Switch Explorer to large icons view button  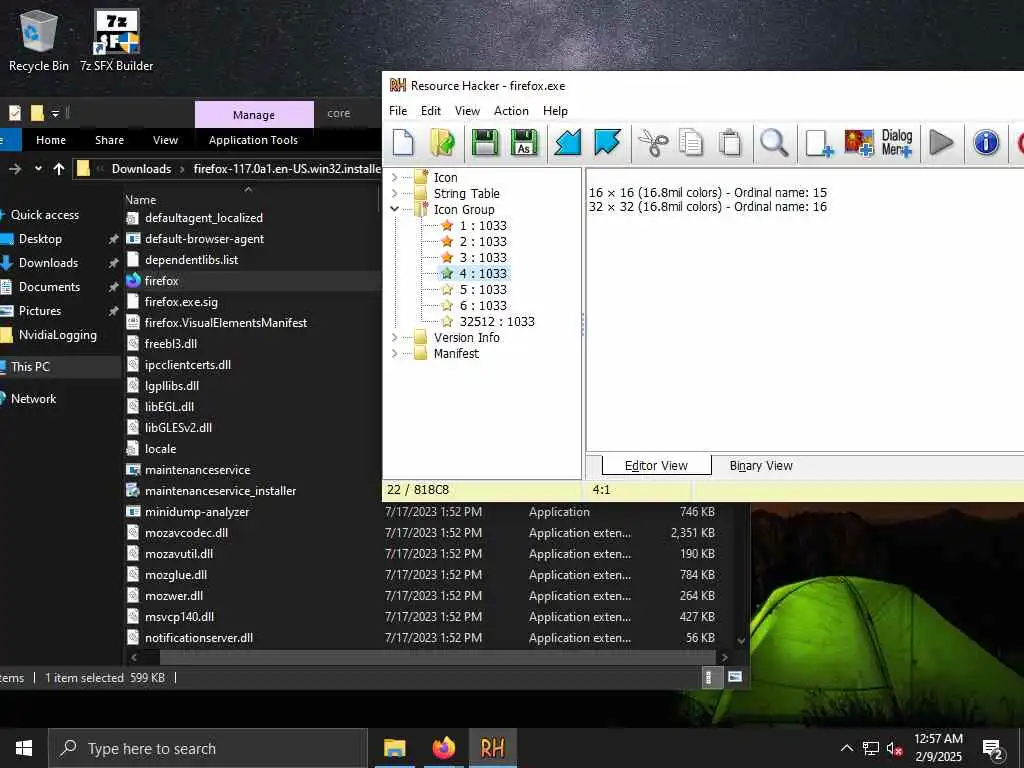click(735, 677)
